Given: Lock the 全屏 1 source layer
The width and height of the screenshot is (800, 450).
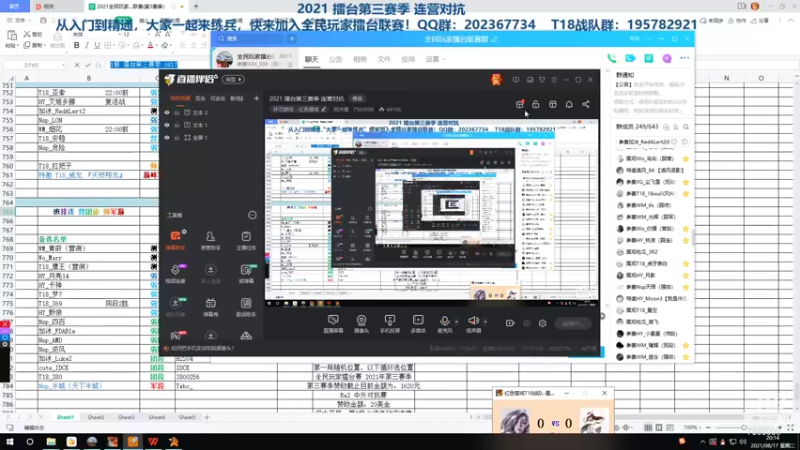Looking at the screenshot, I should tap(177, 138).
